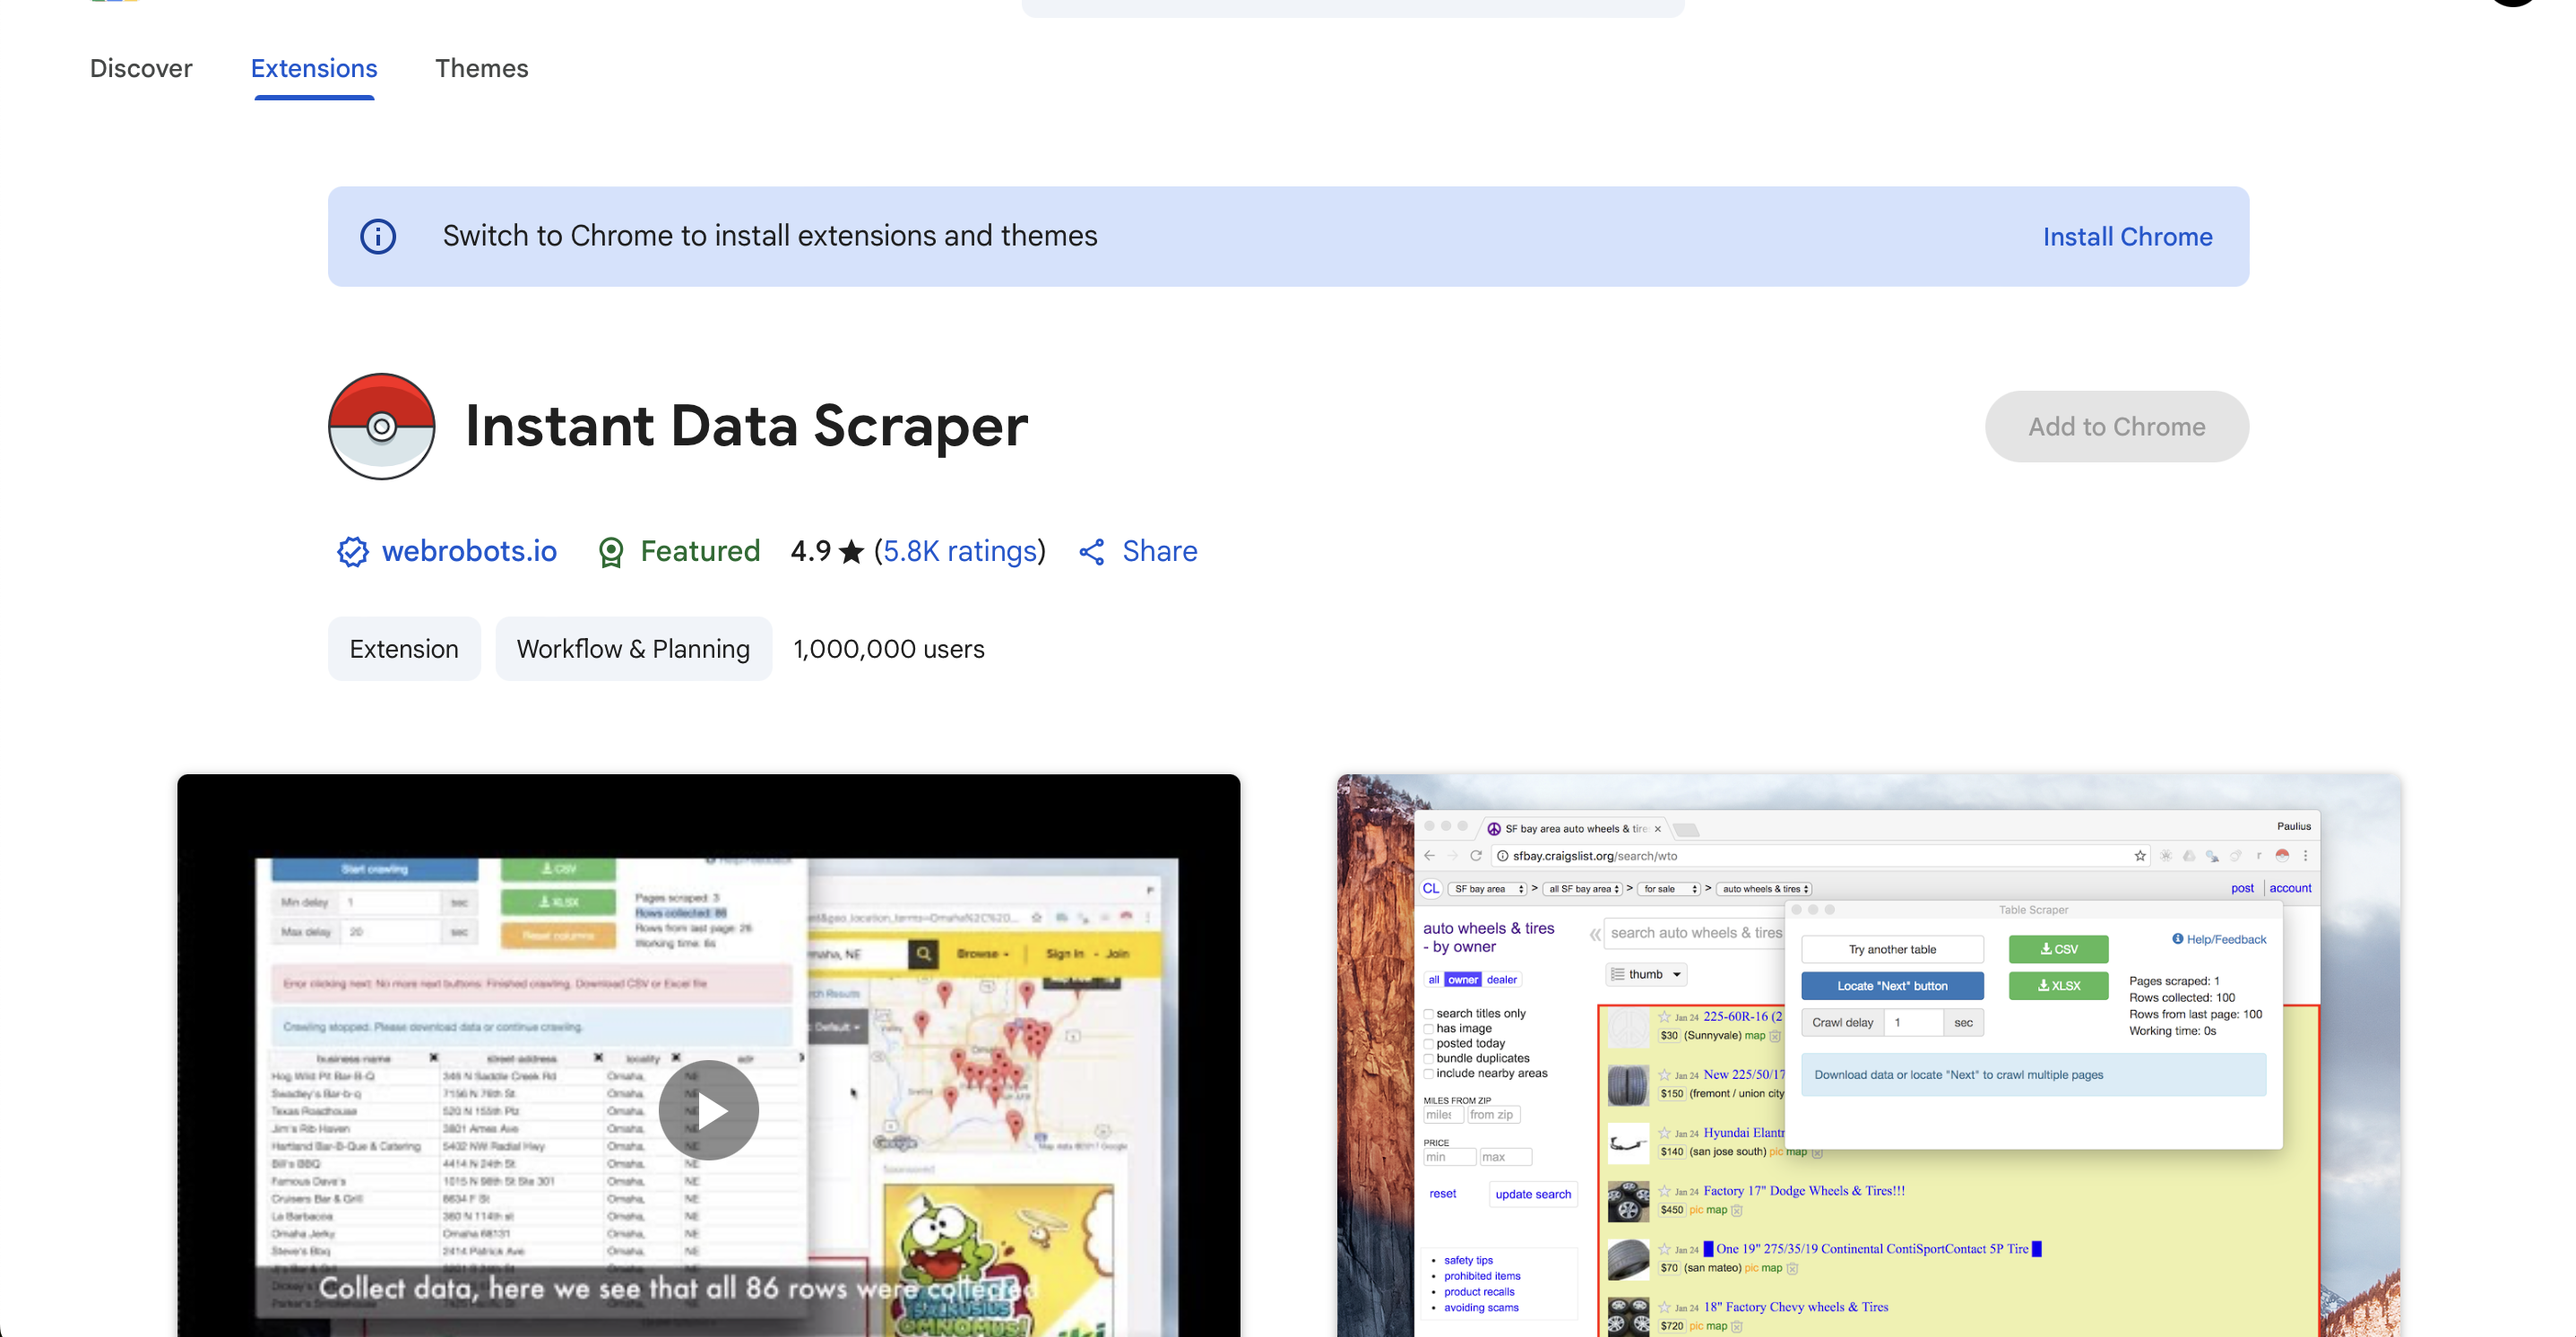2576x1337 pixels.
Task: Click update search in Craigslist screenshot
Action: (1532, 1194)
